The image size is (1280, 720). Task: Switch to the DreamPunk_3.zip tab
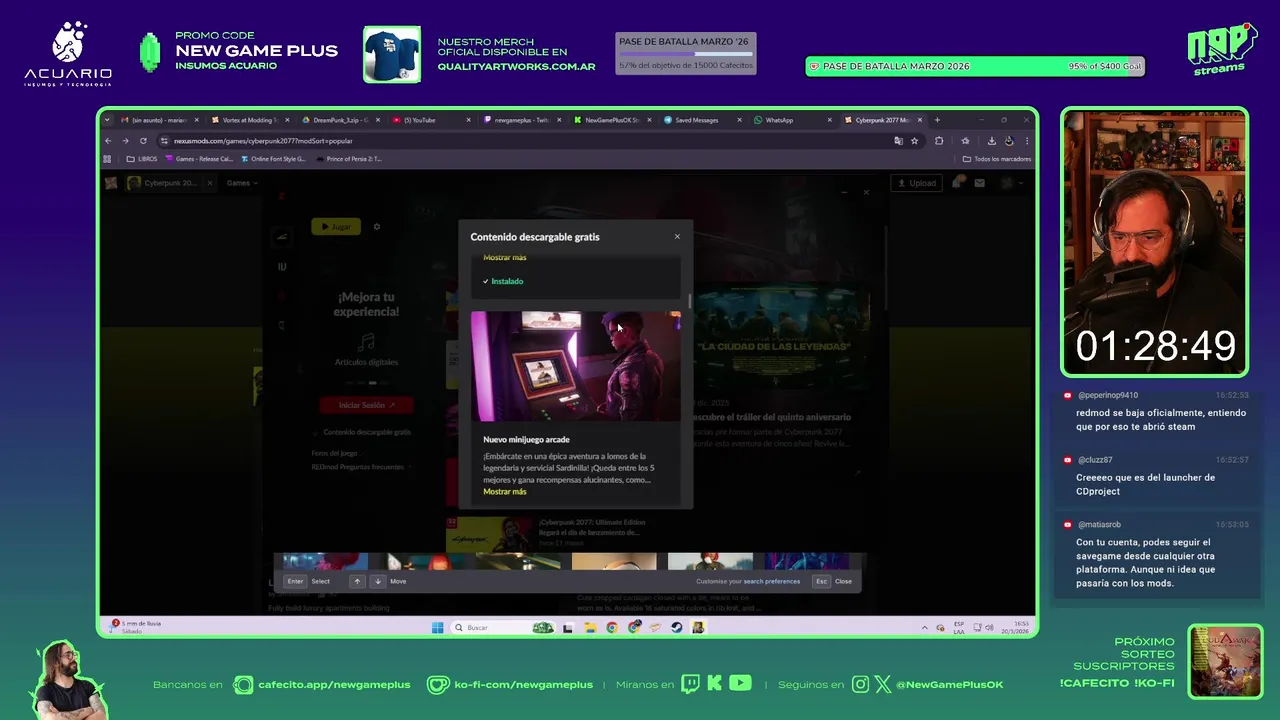341,120
